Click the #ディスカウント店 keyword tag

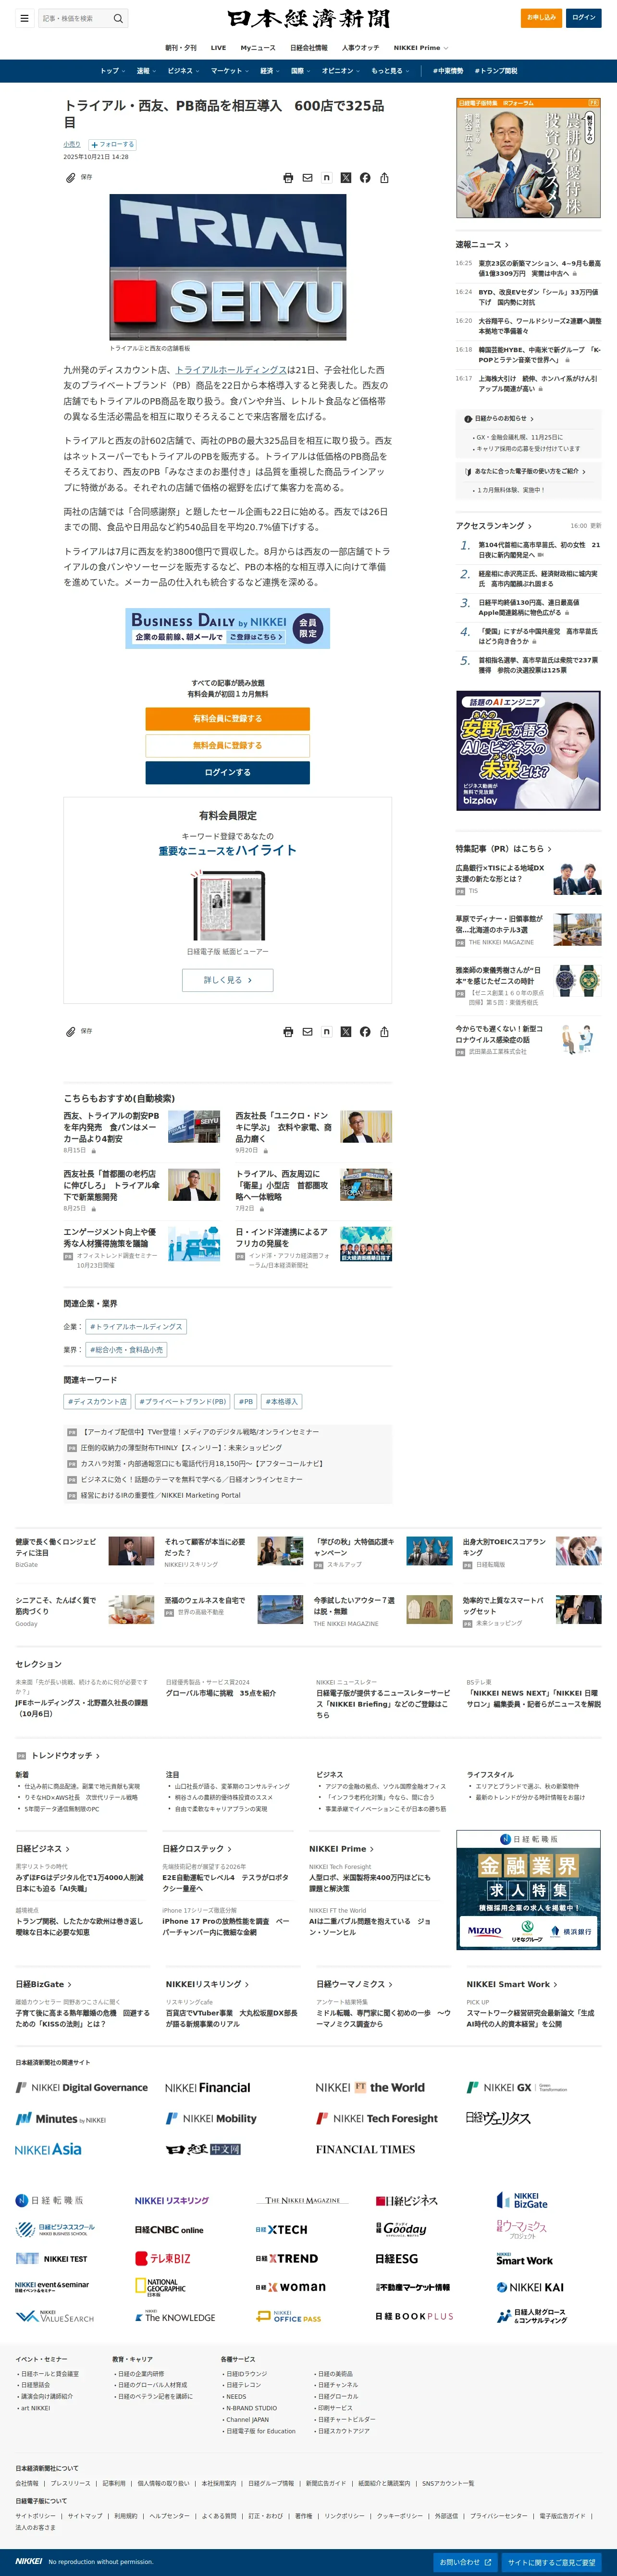[98, 1402]
